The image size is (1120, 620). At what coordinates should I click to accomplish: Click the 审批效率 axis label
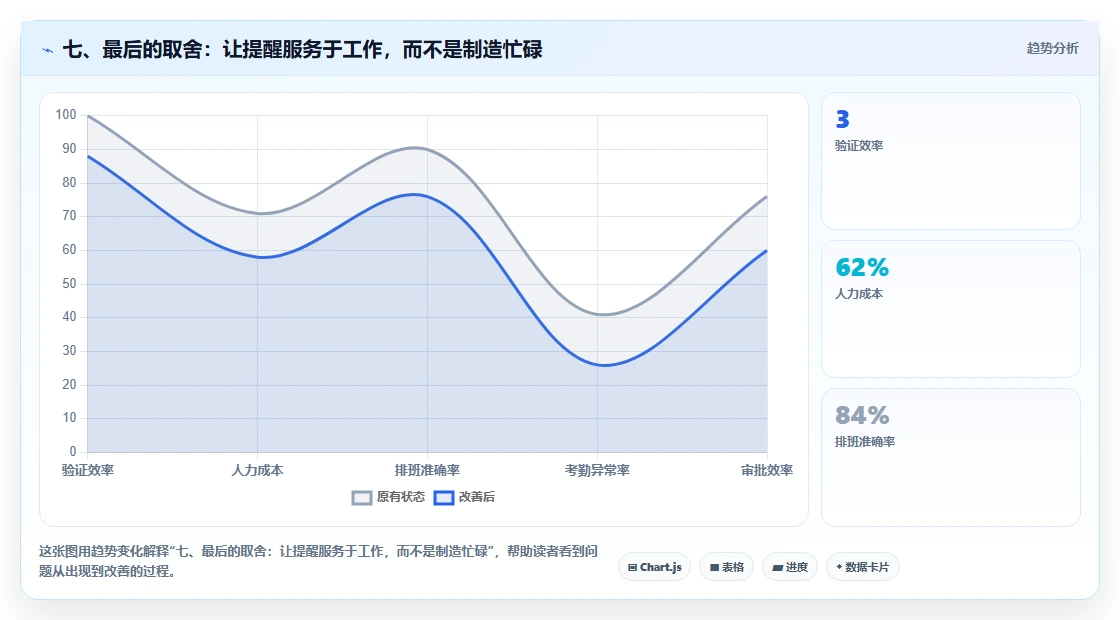click(766, 470)
